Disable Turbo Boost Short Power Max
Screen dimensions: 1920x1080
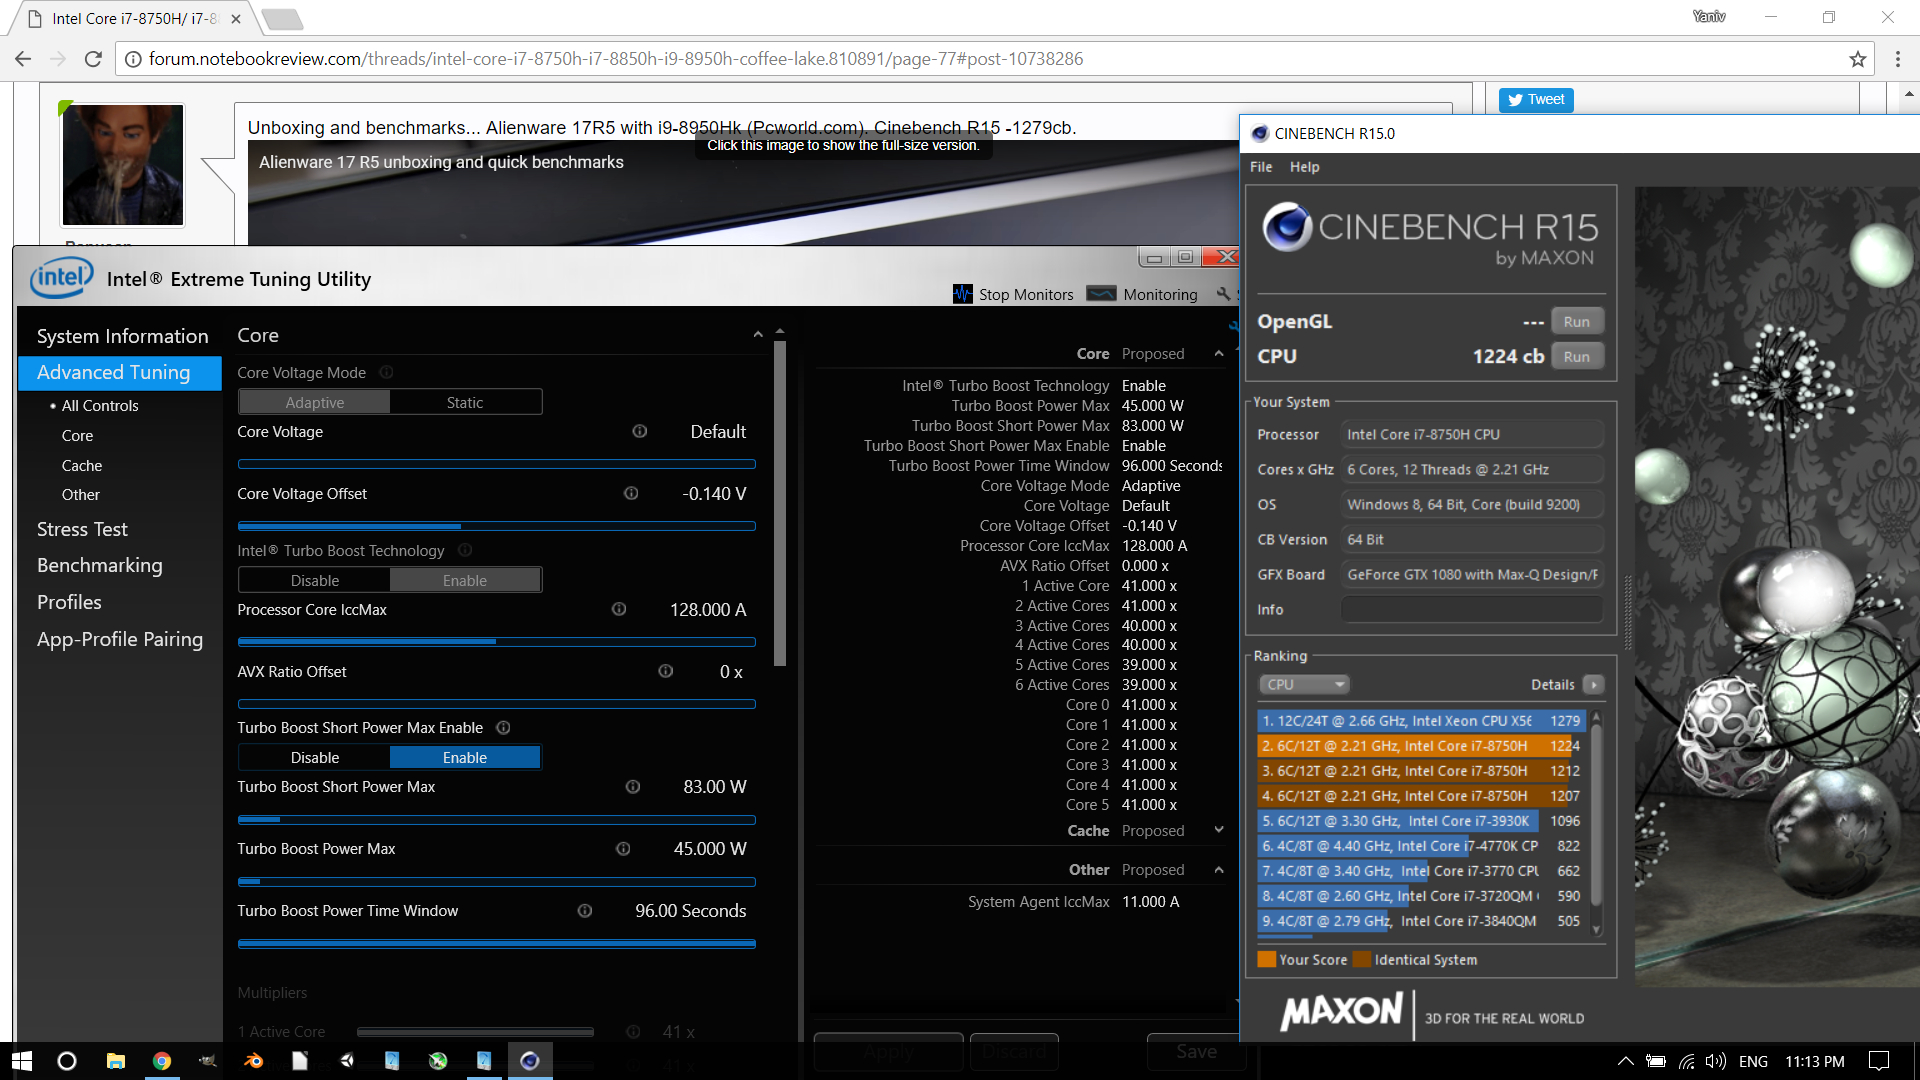(315, 757)
